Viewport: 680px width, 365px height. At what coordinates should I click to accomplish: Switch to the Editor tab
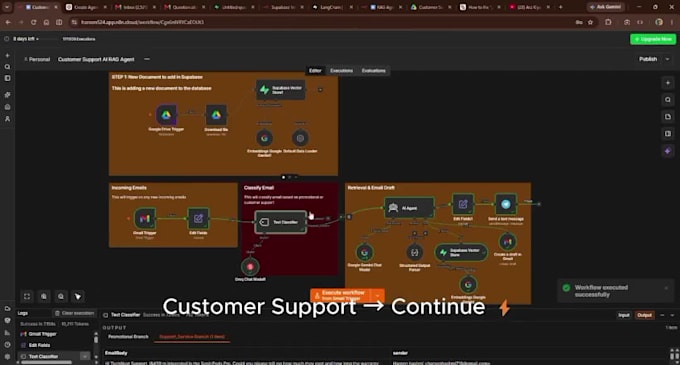click(x=315, y=71)
